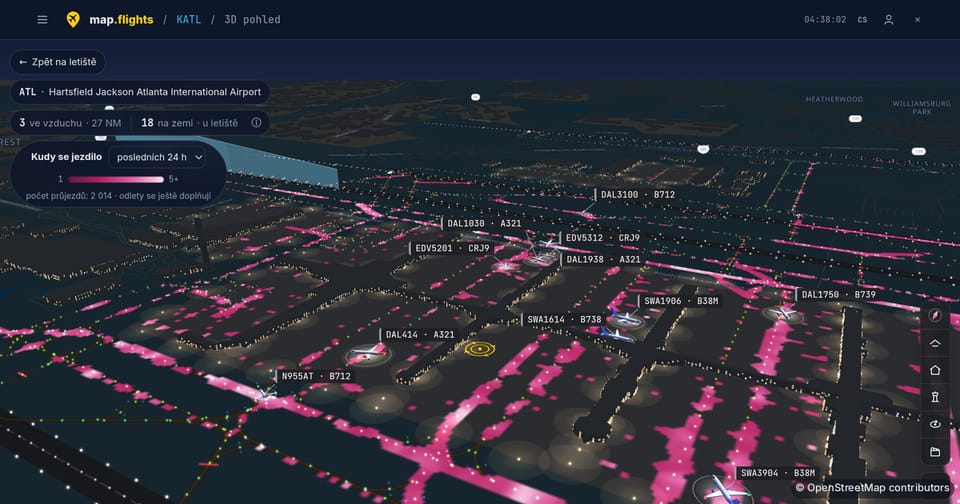This screenshot has width=960, height=504.
Task: Click the home view icon
Action: (x=935, y=370)
